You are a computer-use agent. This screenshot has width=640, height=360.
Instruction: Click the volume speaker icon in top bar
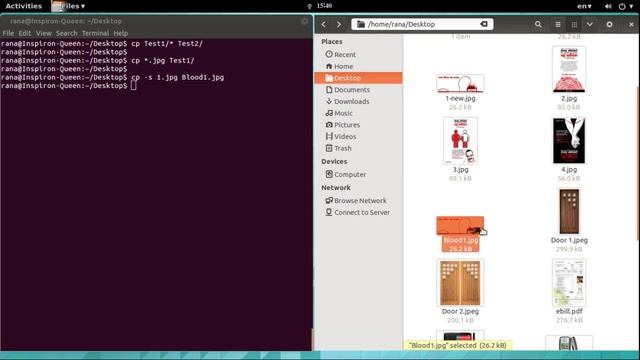click(x=608, y=6)
